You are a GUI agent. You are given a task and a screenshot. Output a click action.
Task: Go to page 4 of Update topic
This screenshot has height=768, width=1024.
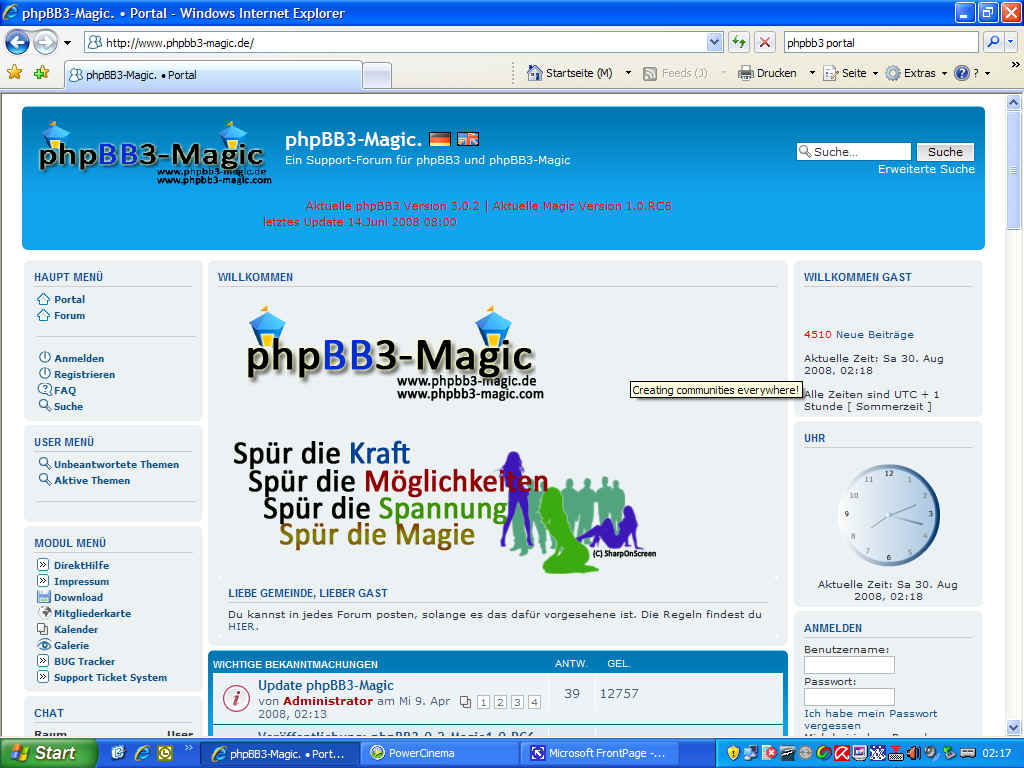point(534,702)
